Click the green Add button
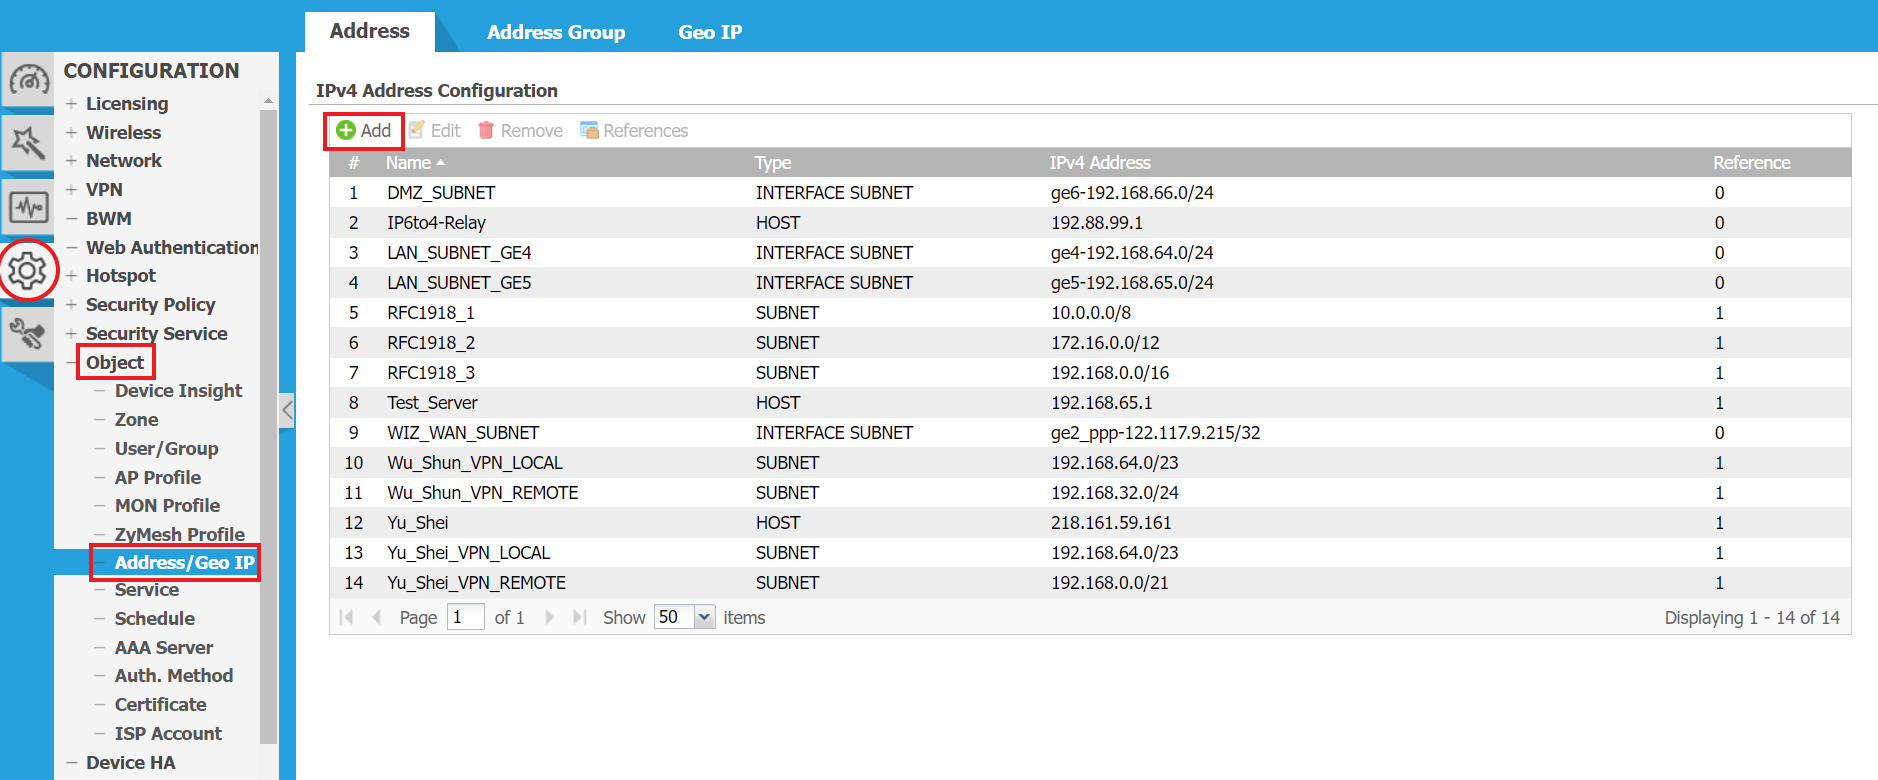The image size is (1878, 780). click(364, 131)
